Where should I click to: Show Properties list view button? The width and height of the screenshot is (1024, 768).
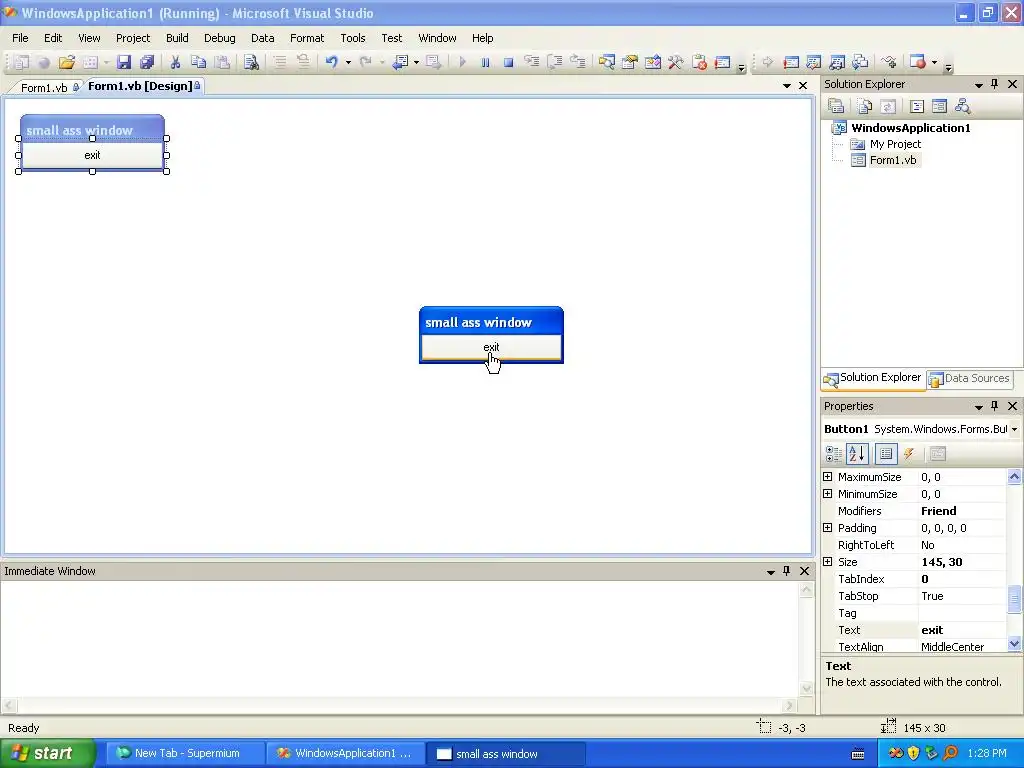(886, 454)
